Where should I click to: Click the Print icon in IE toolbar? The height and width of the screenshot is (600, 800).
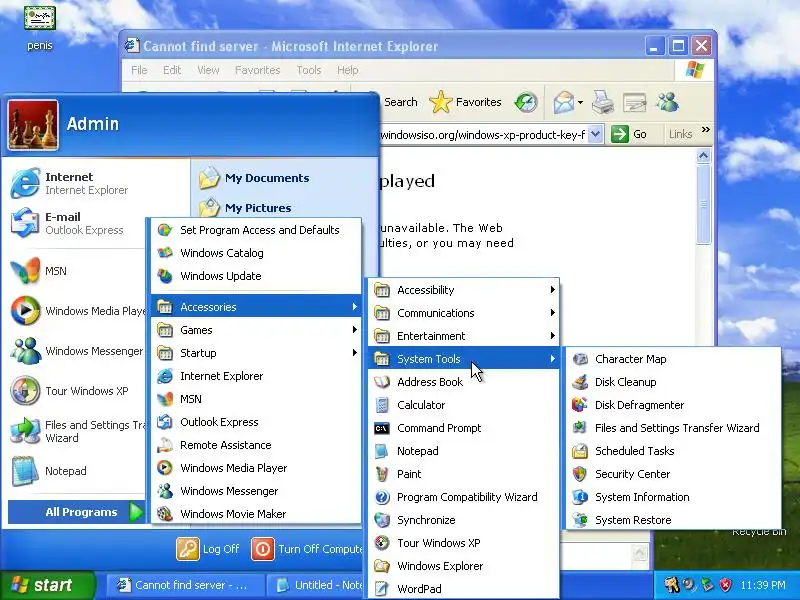[603, 102]
